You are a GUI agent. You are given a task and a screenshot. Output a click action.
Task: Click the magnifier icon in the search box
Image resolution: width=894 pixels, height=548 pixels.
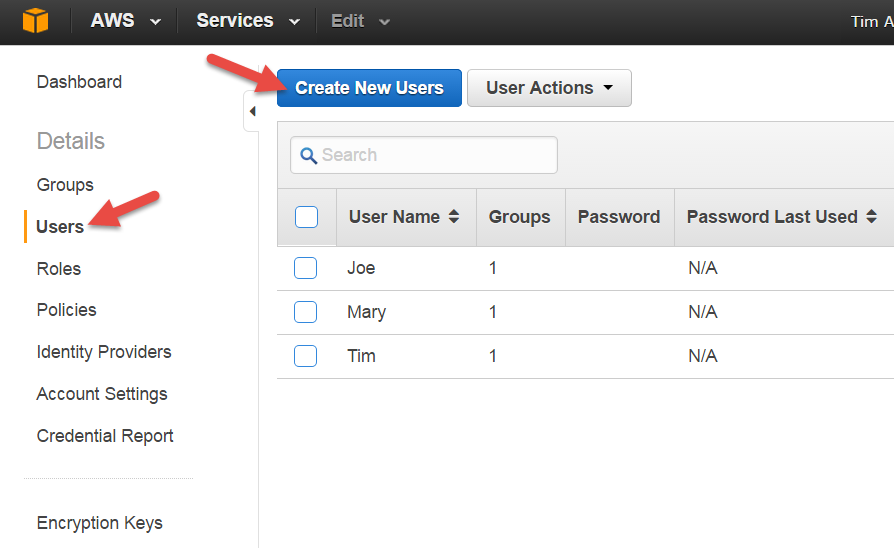click(x=308, y=156)
